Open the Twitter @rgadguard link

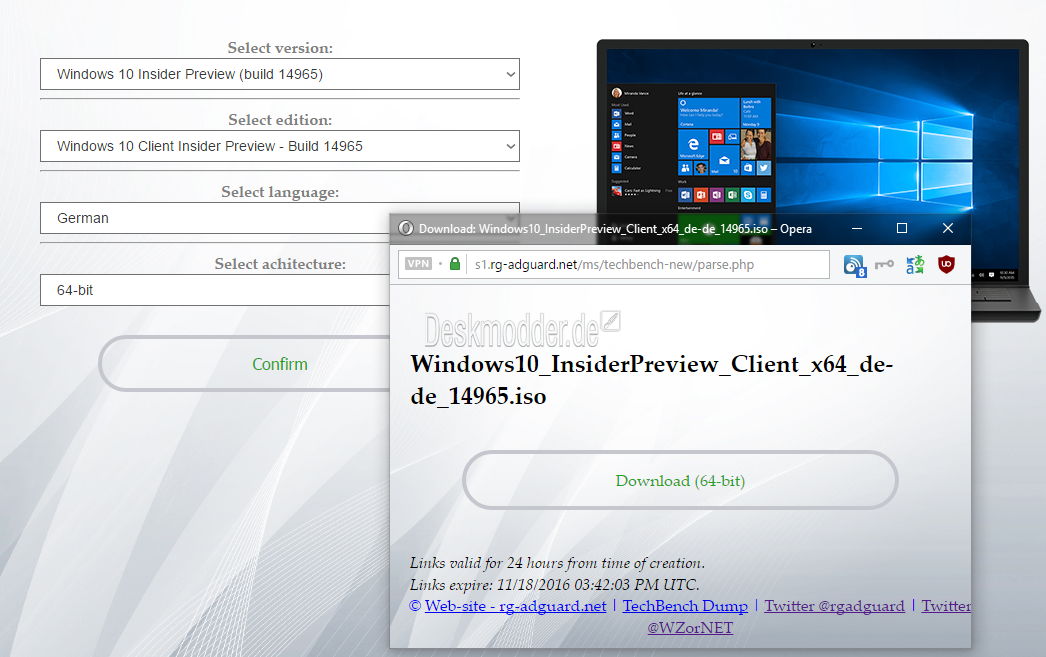[835, 606]
